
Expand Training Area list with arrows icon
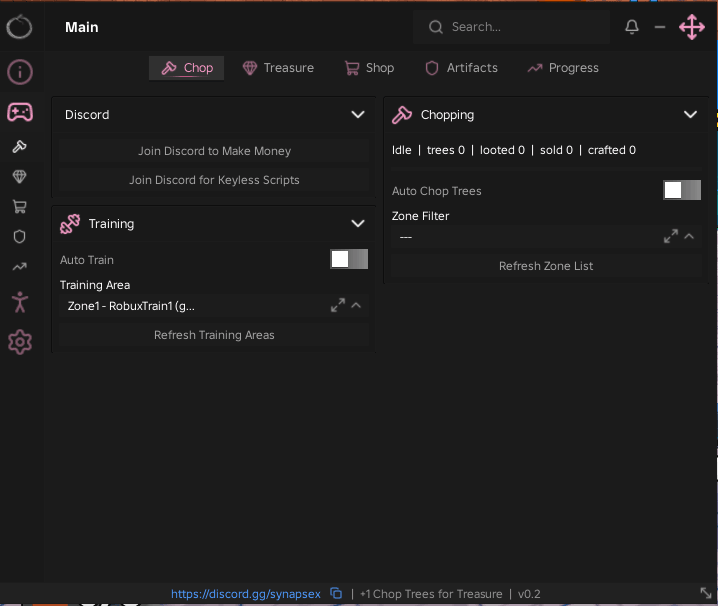pos(338,305)
